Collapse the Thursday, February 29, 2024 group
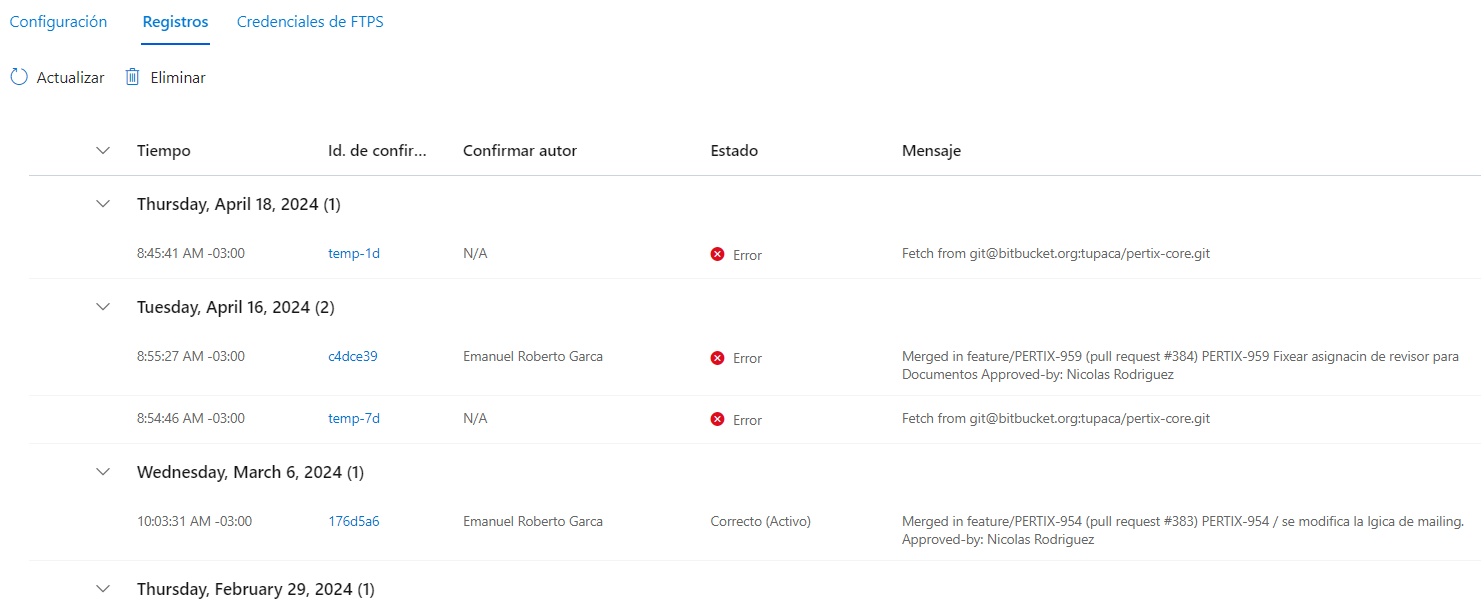 (x=102, y=588)
